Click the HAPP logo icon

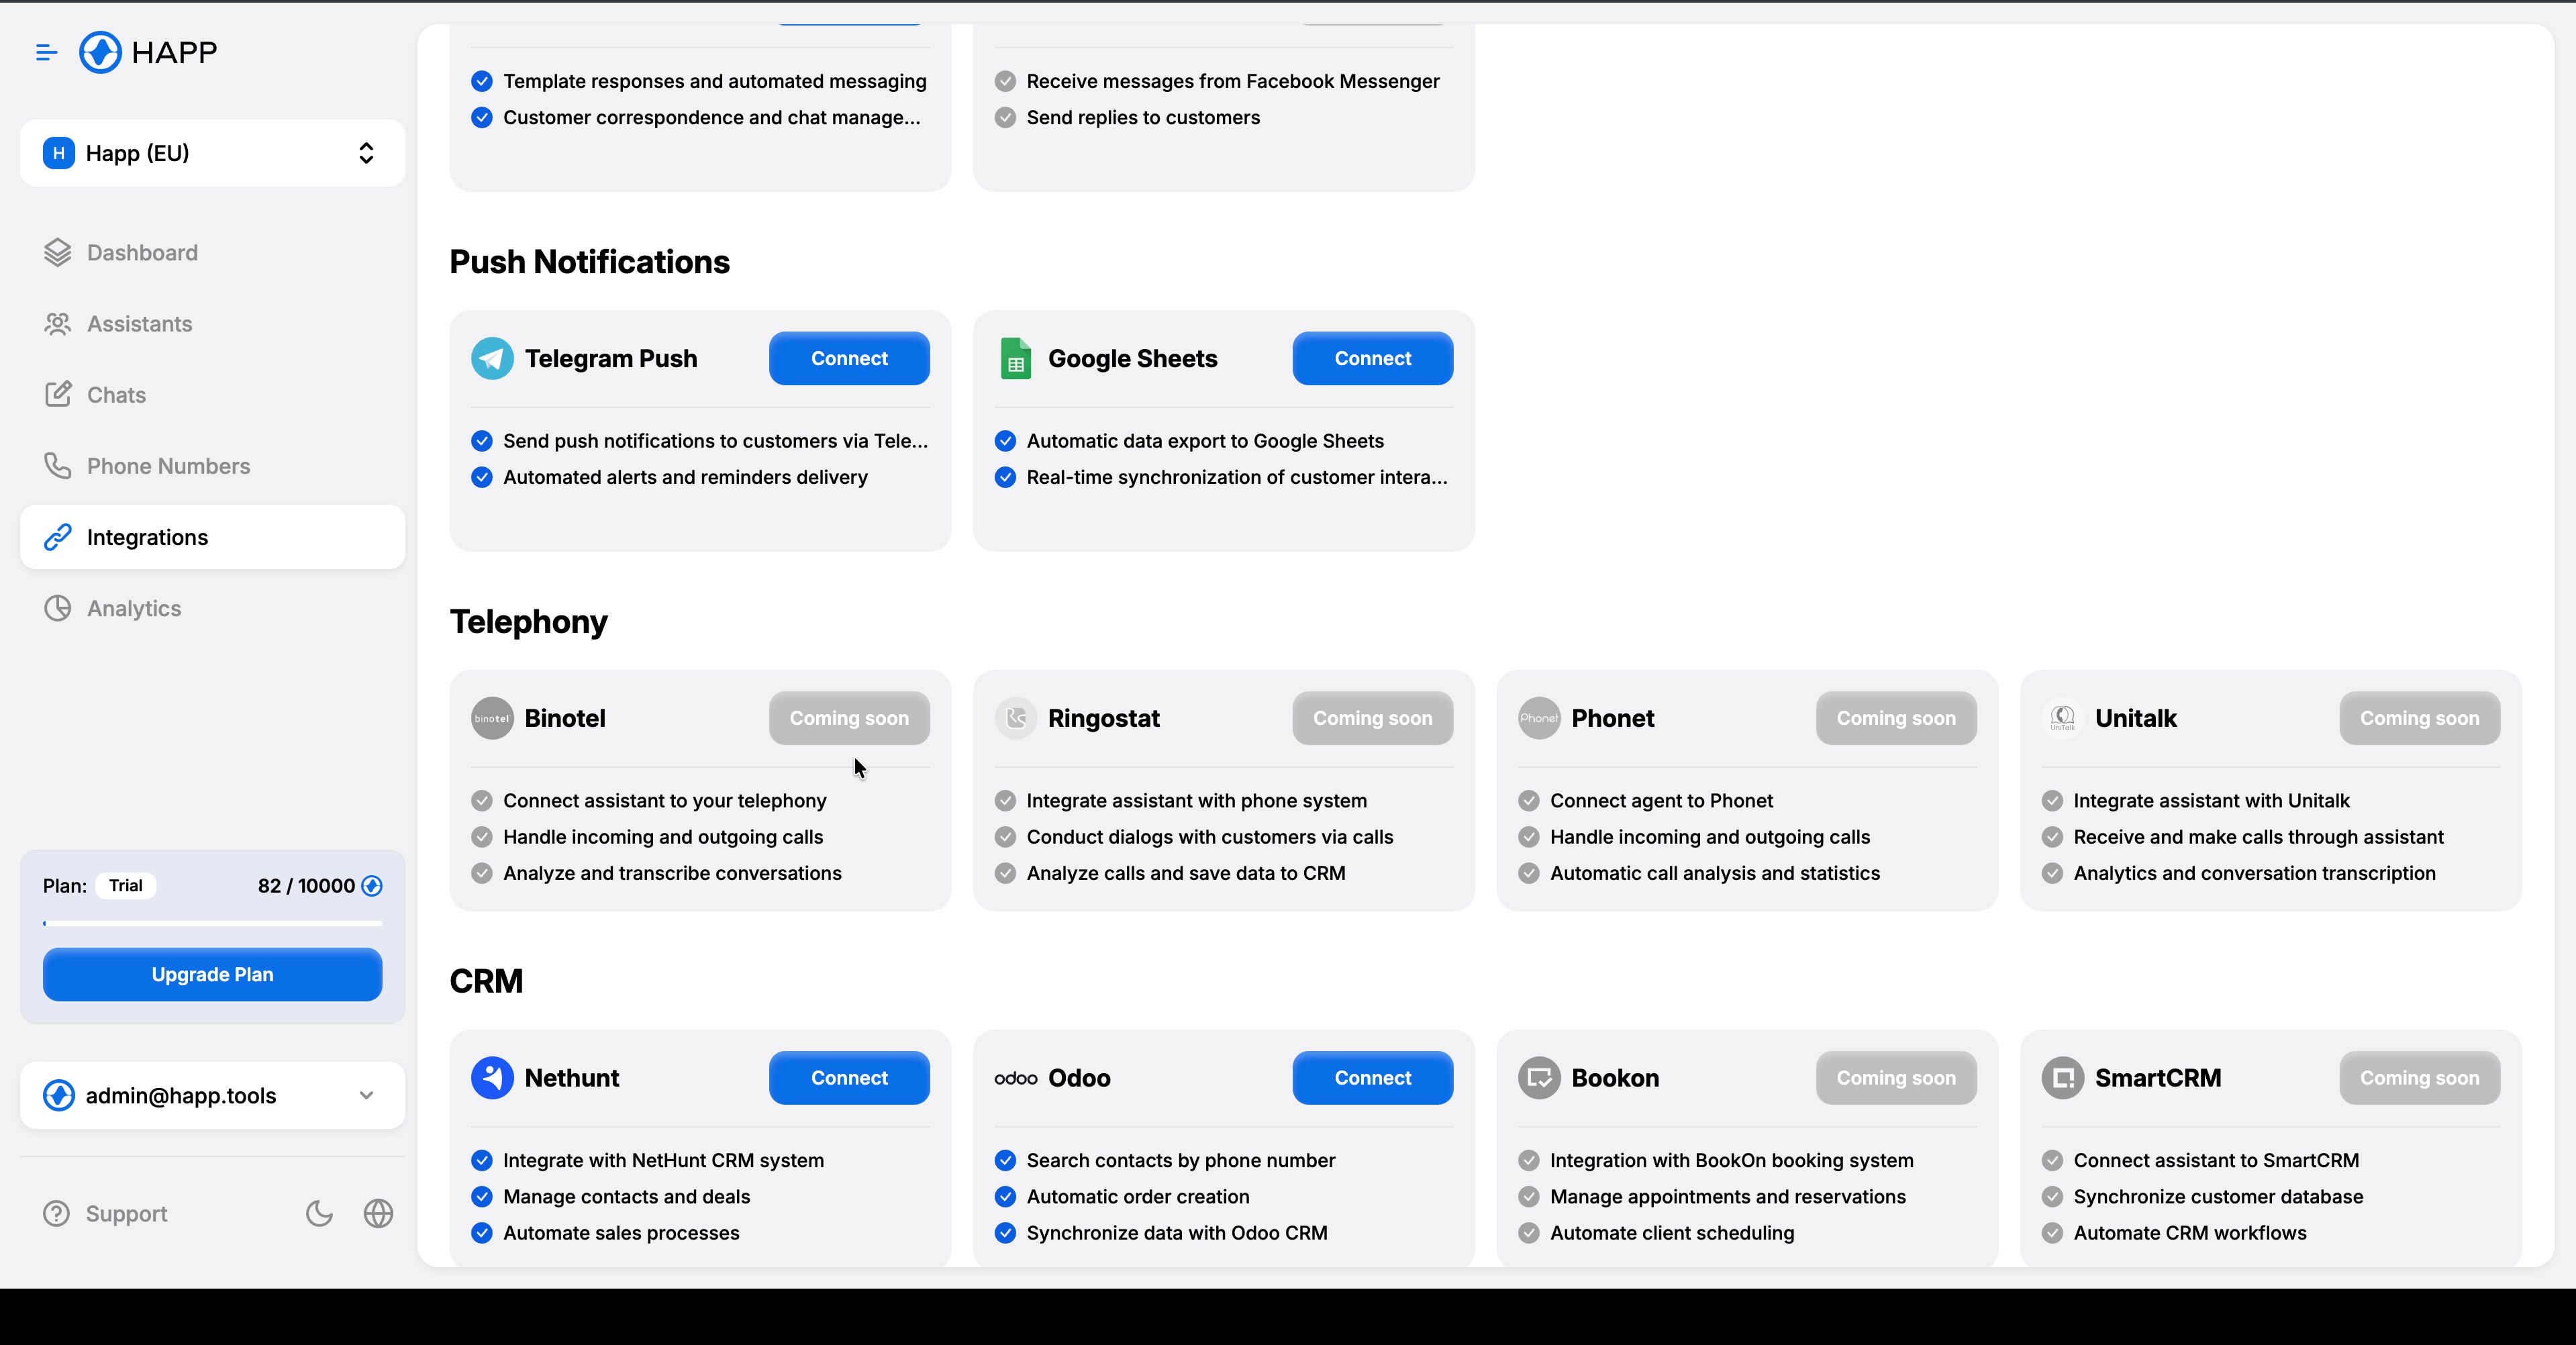click(x=100, y=52)
